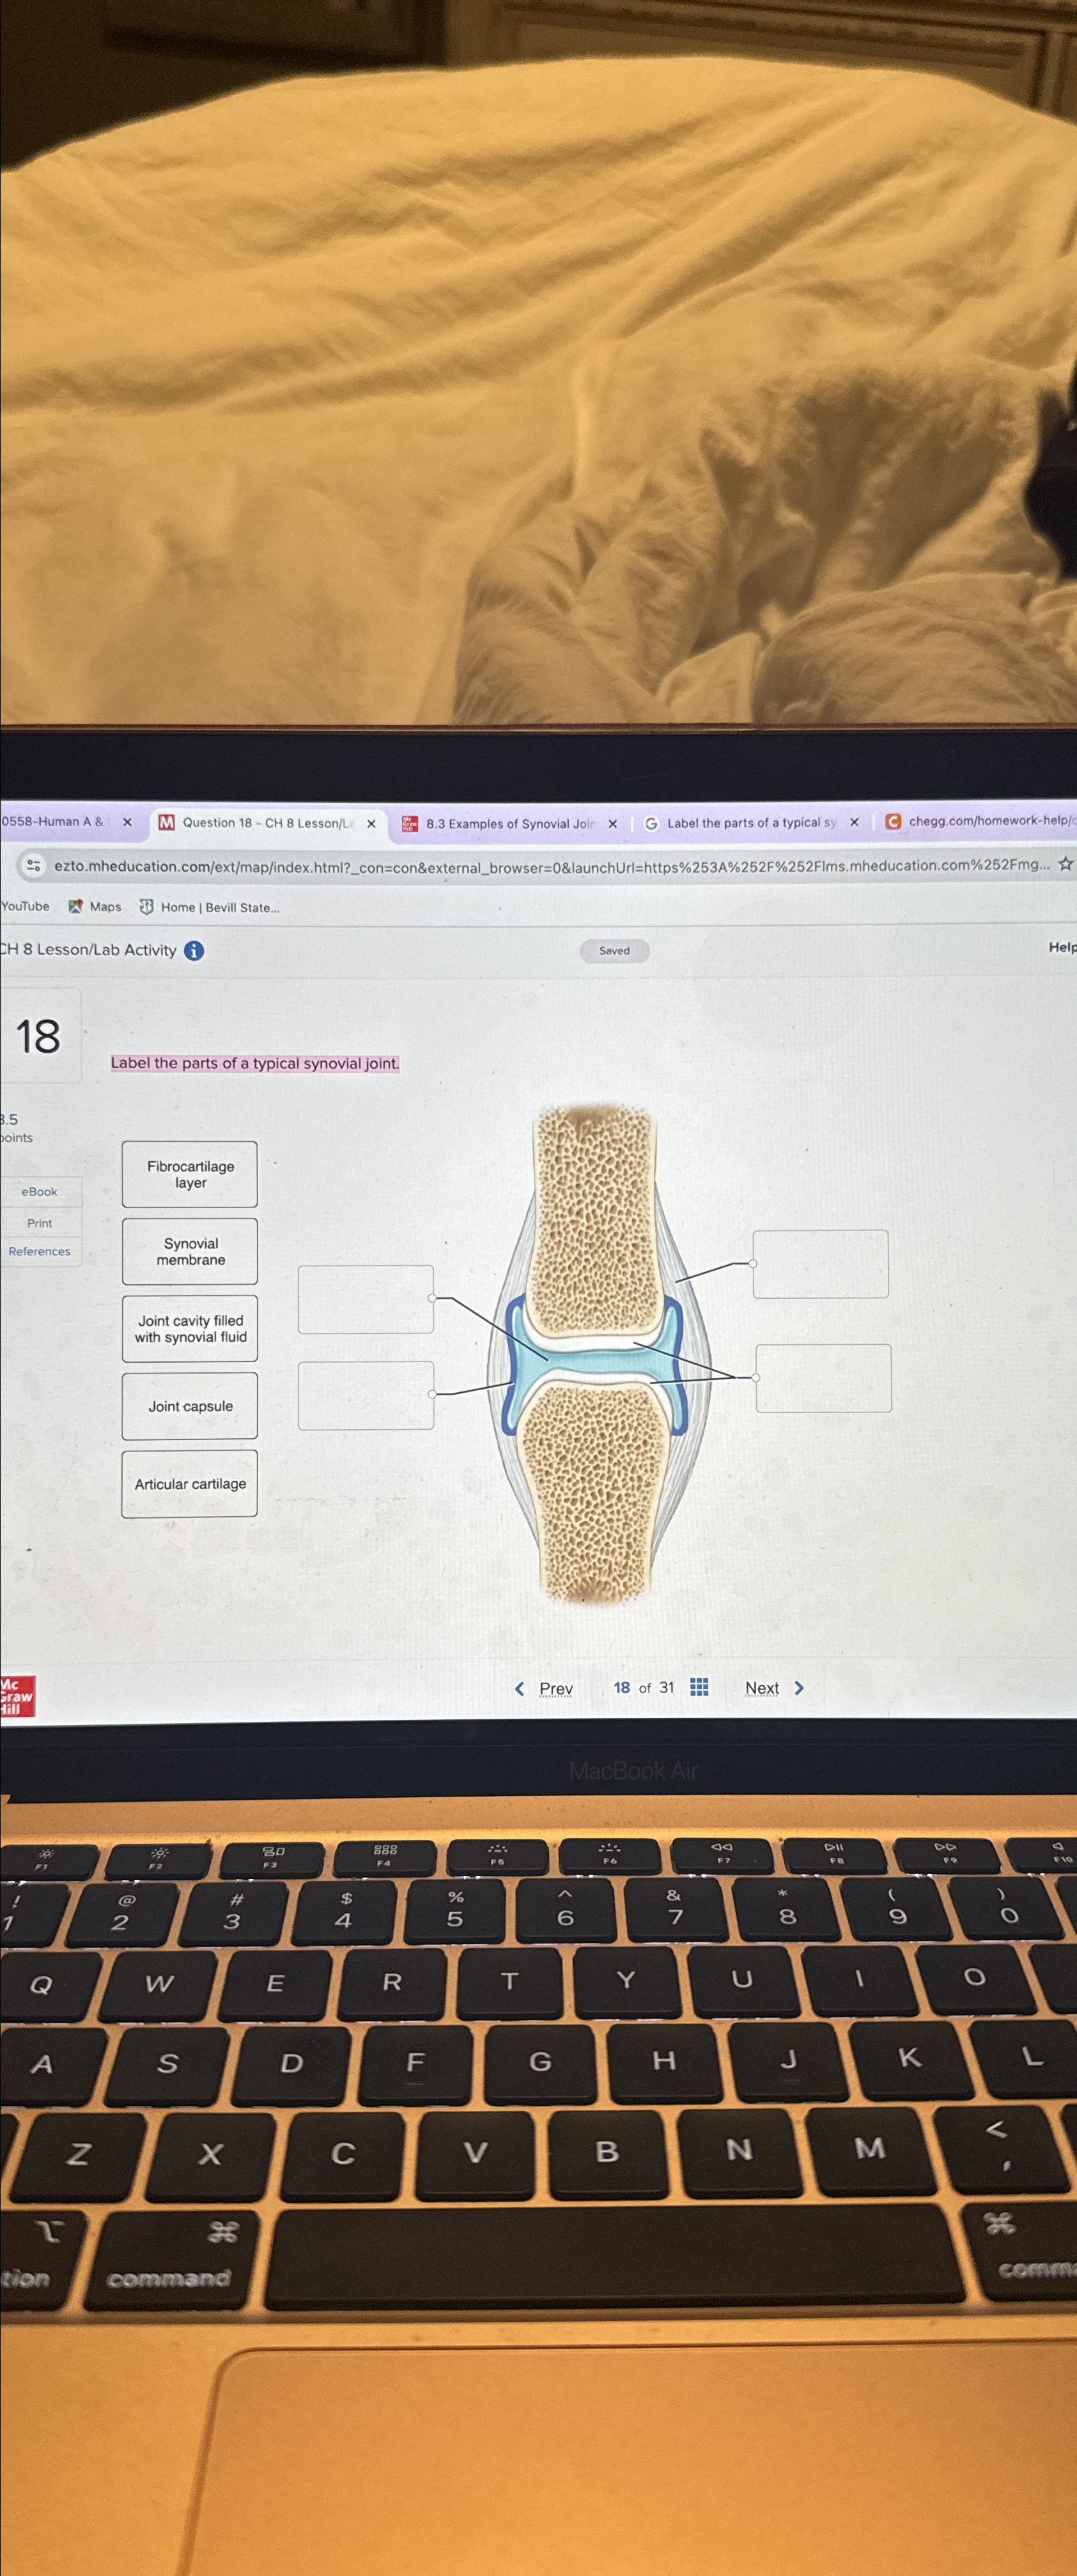
Task: Open the Home | Bevill State bookmark
Action: pyautogui.click(x=209, y=907)
